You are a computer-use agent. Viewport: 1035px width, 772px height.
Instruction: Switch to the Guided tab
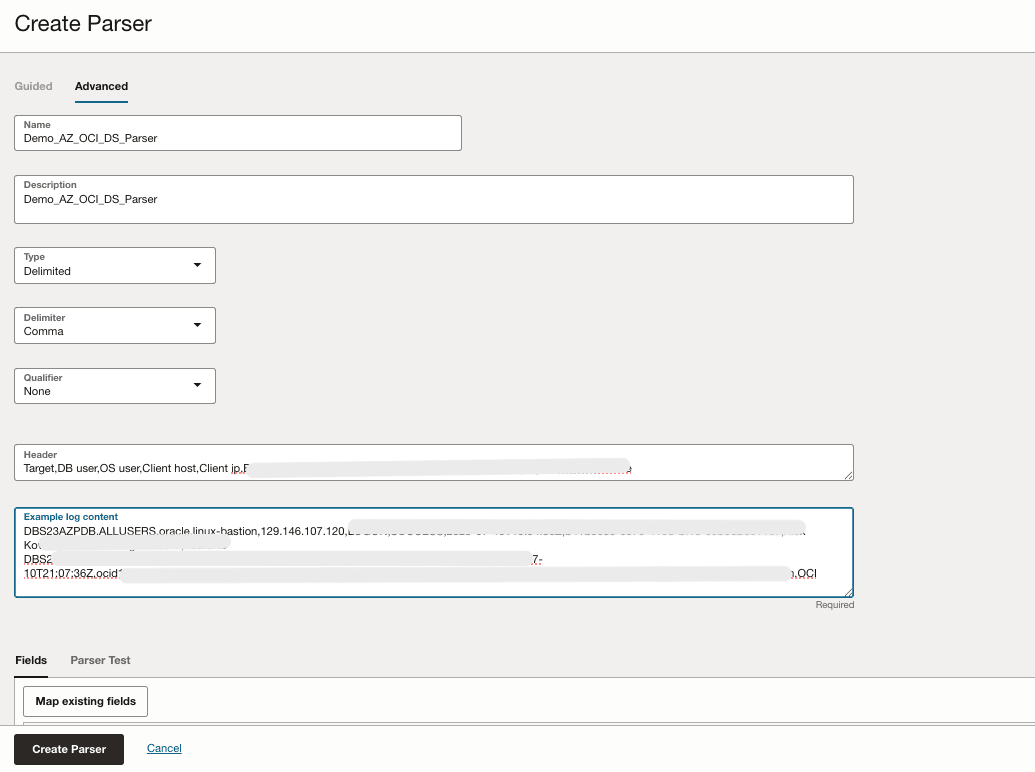coord(33,86)
